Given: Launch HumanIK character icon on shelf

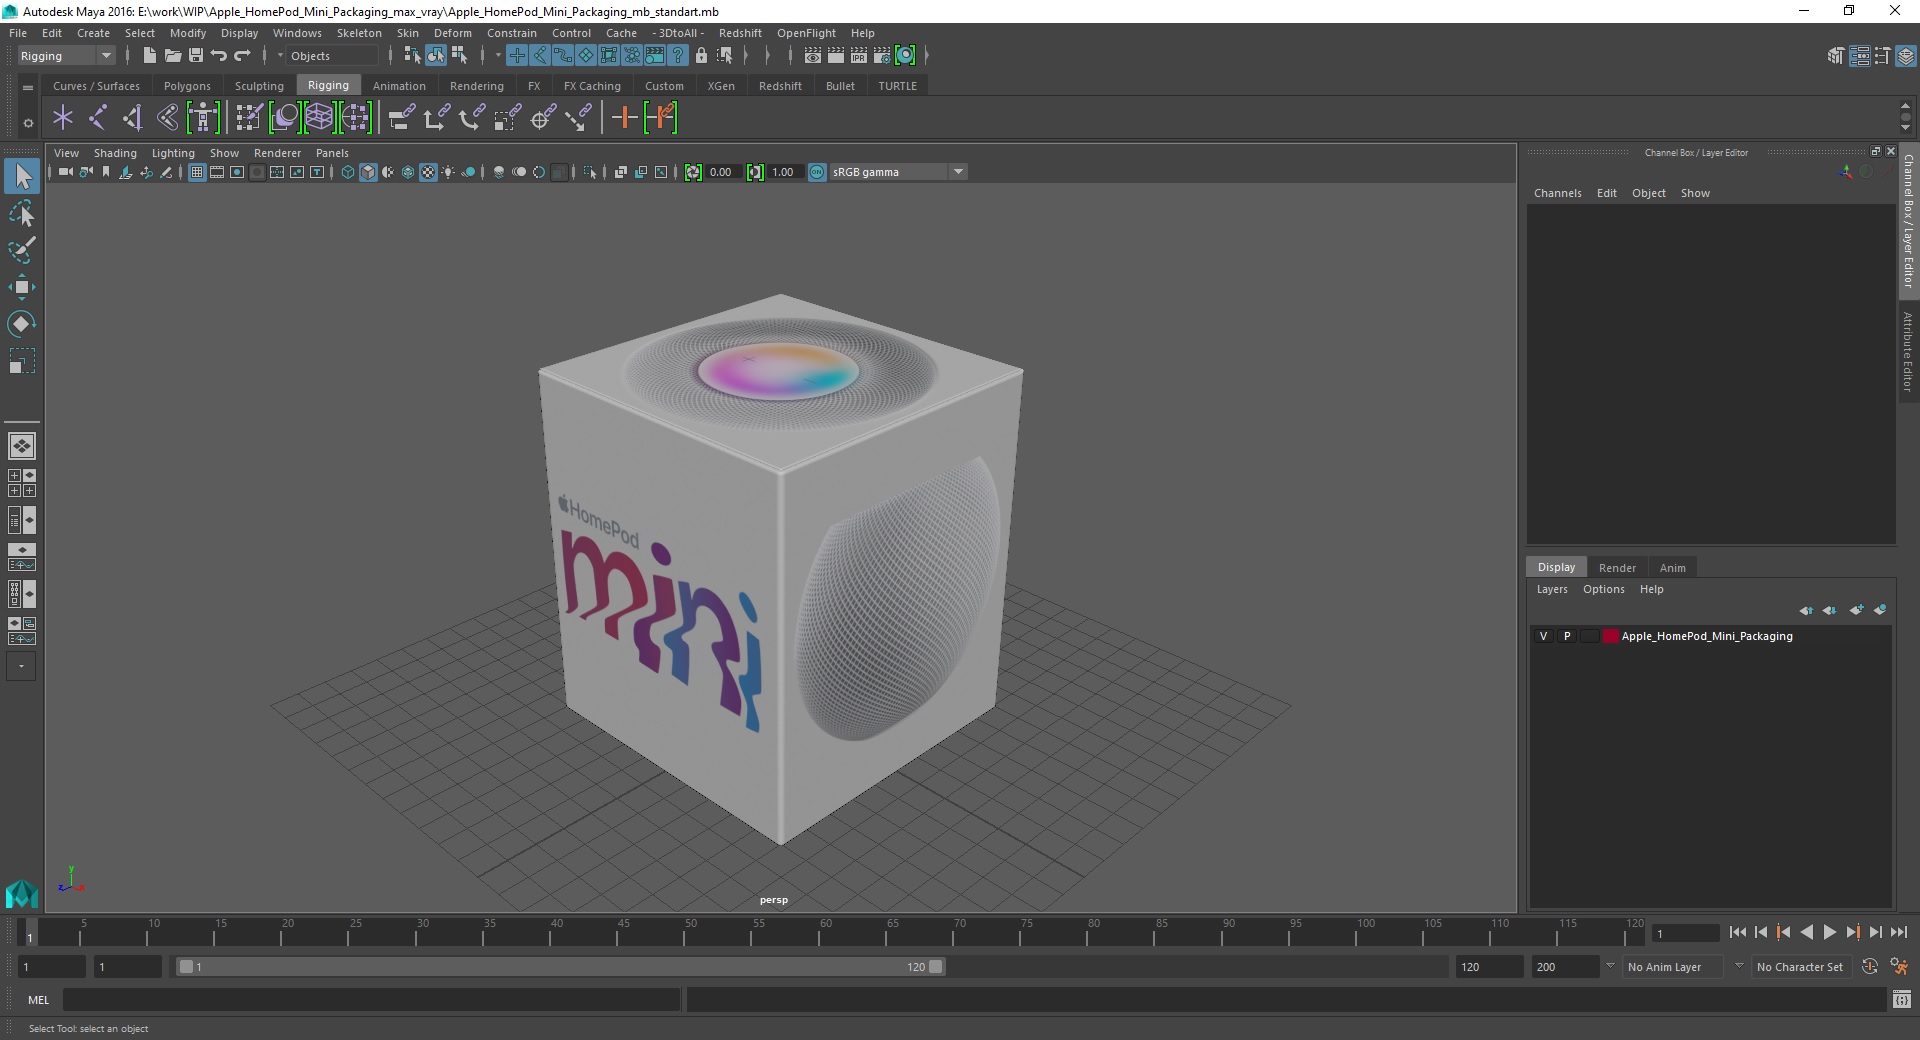Looking at the screenshot, I should (x=203, y=118).
